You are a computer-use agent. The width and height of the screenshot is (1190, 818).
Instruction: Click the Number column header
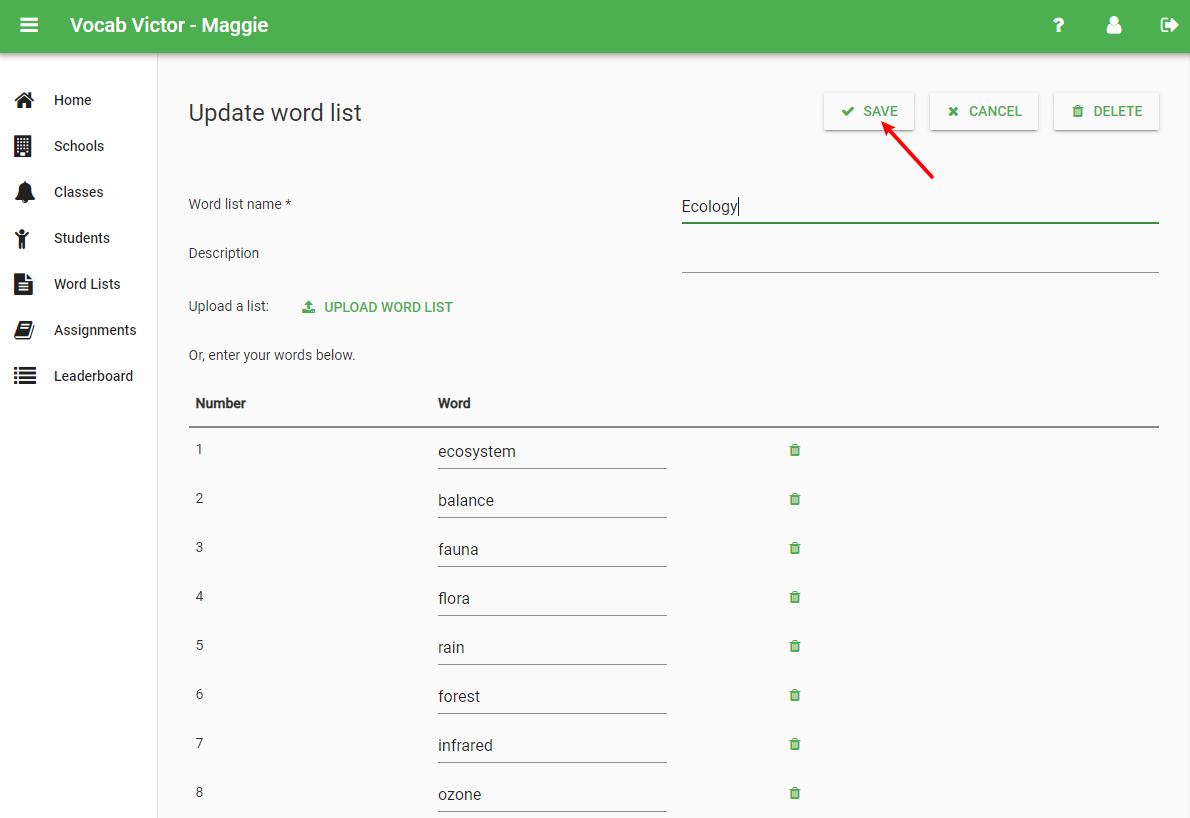pyautogui.click(x=221, y=403)
